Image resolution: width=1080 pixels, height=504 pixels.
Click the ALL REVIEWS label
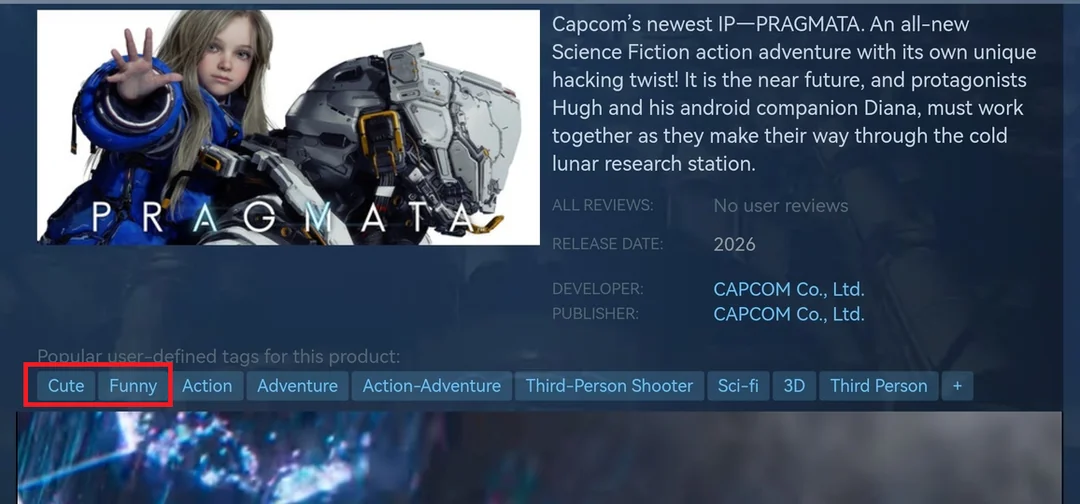click(x=603, y=205)
